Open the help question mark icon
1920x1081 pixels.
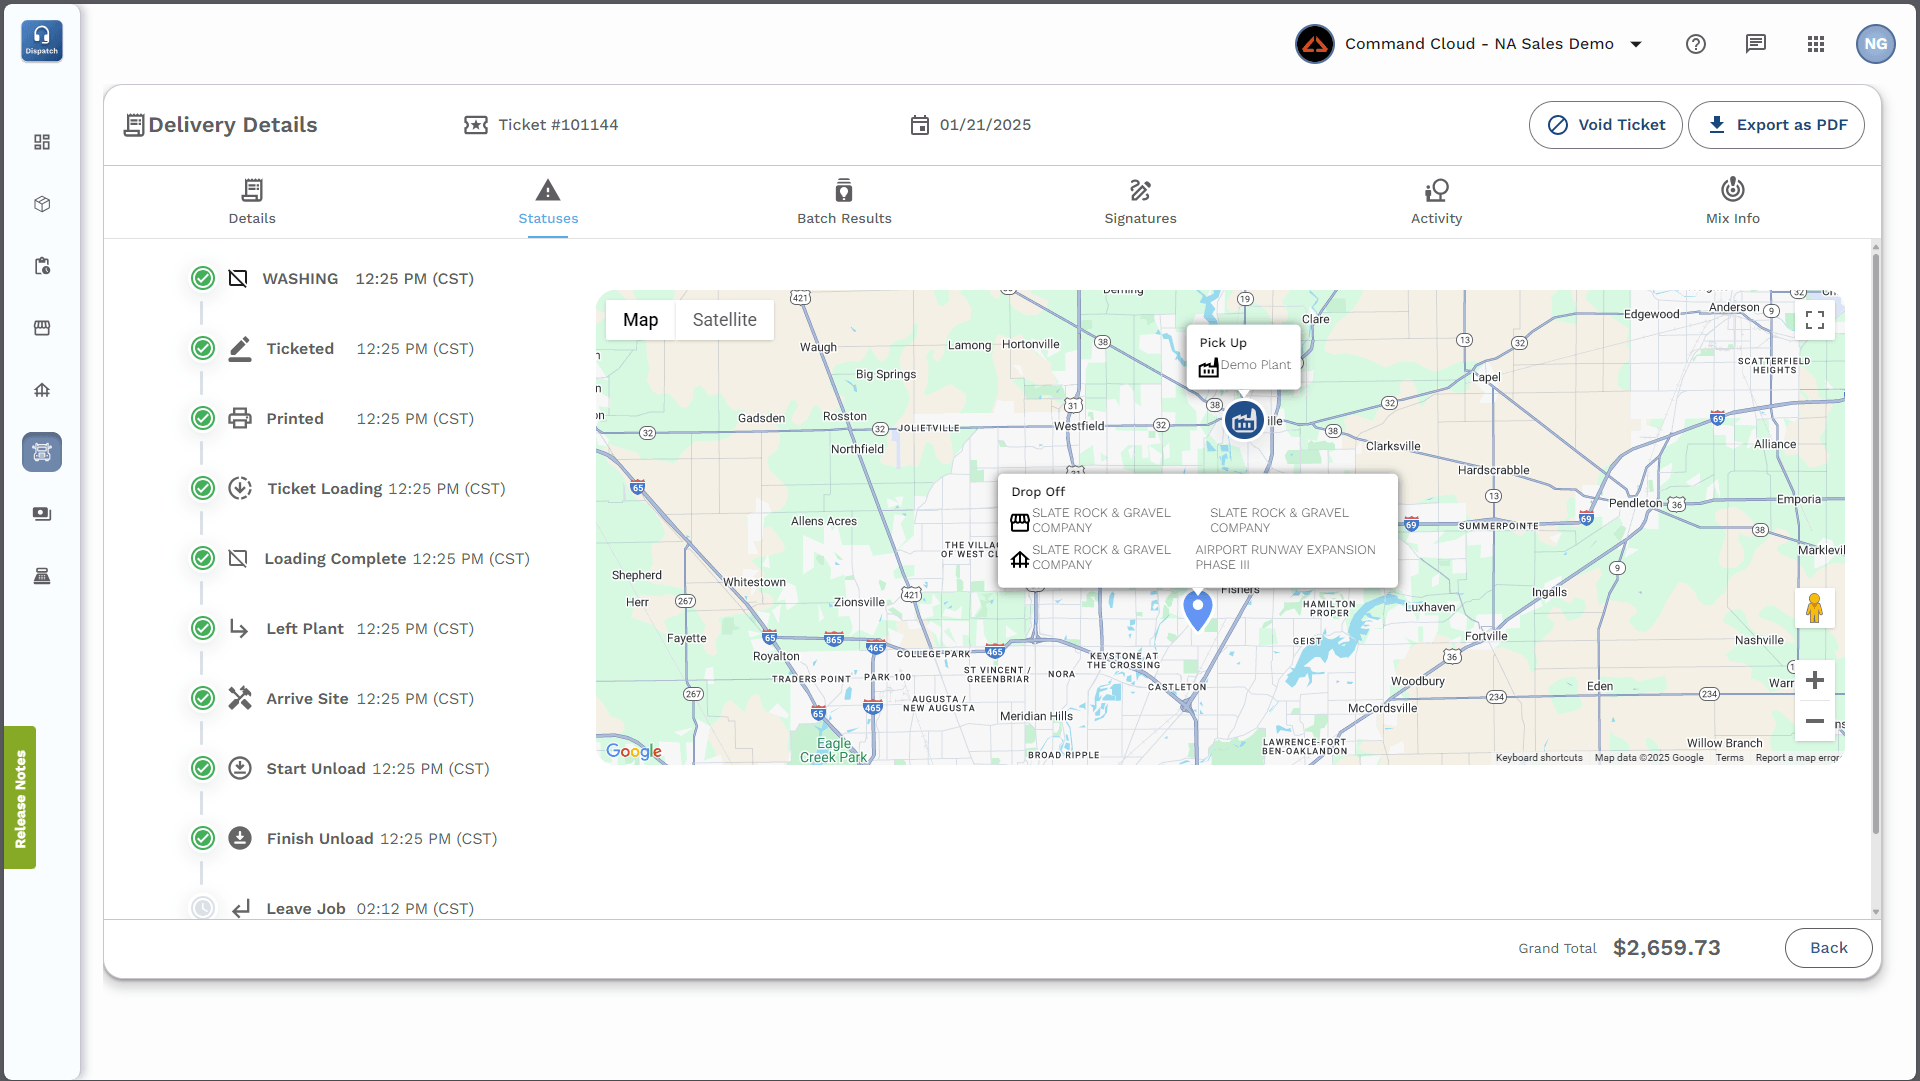coord(1696,44)
